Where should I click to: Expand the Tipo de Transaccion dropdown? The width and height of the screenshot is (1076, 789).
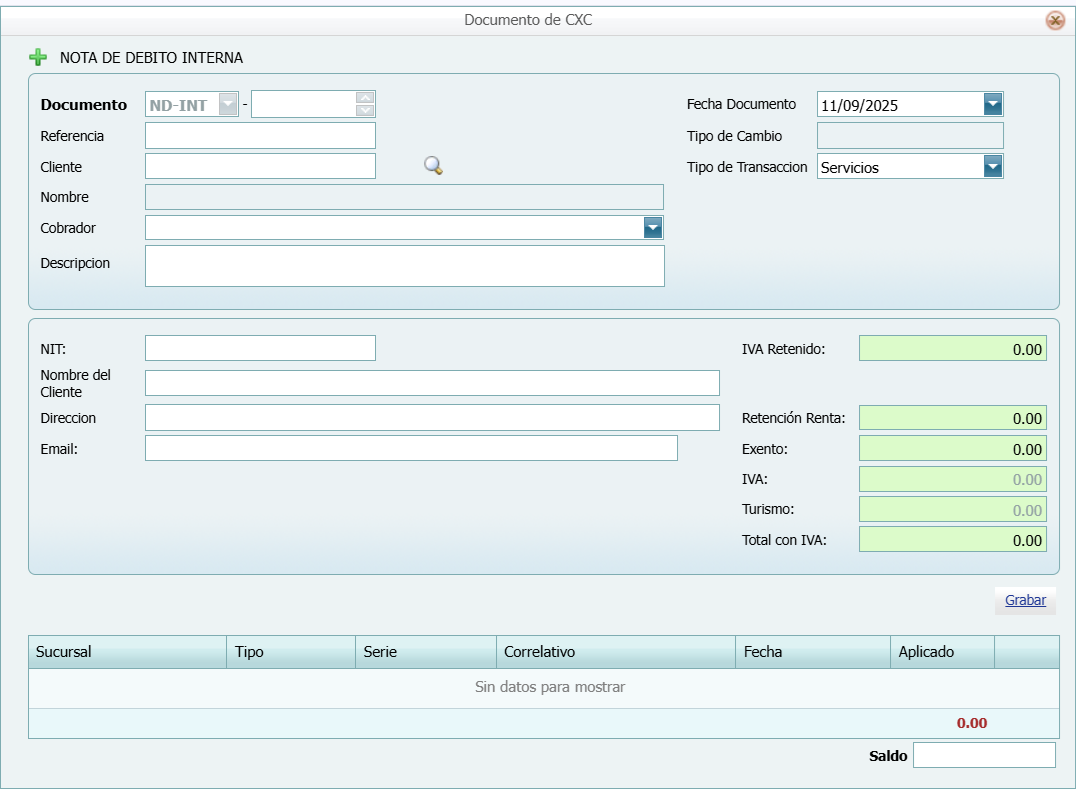pos(992,166)
